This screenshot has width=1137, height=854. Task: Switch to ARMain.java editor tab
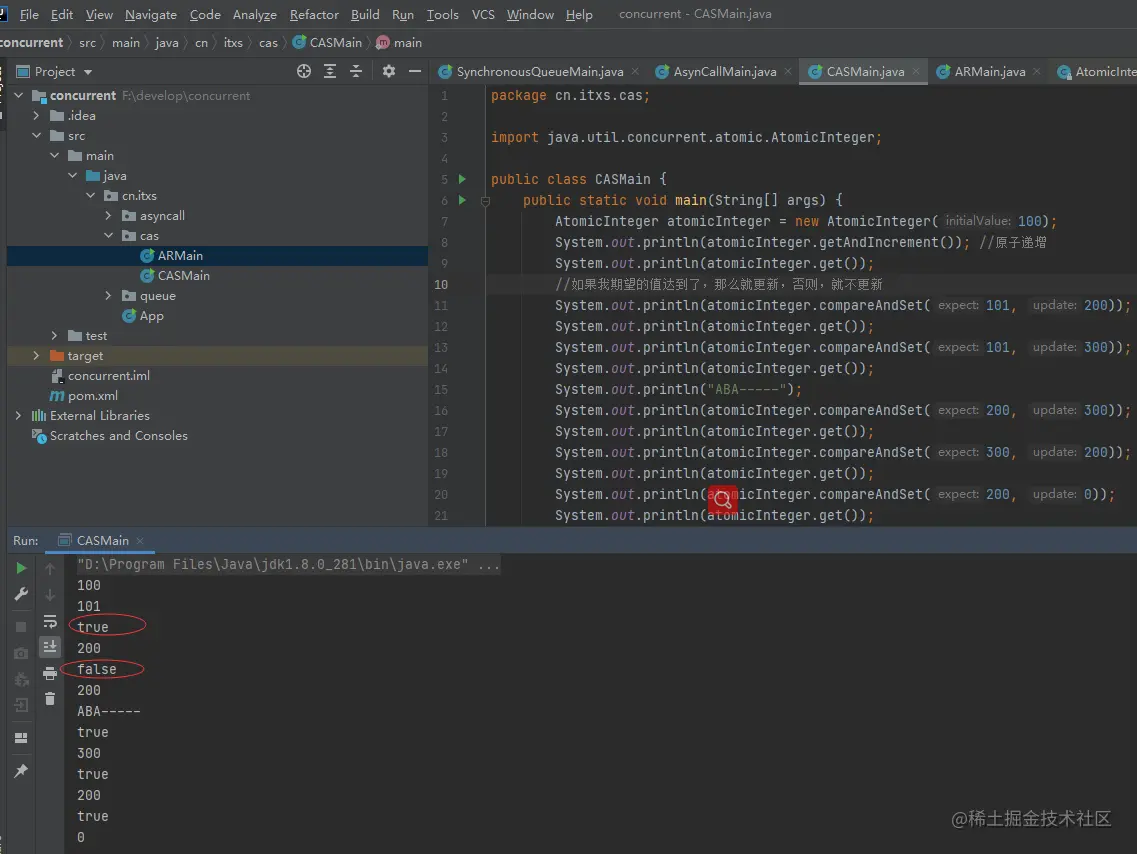pos(989,71)
